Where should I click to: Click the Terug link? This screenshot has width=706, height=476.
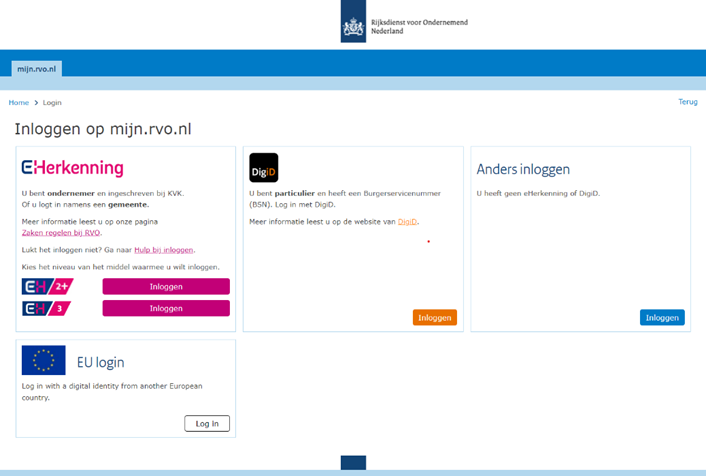(x=688, y=102)
